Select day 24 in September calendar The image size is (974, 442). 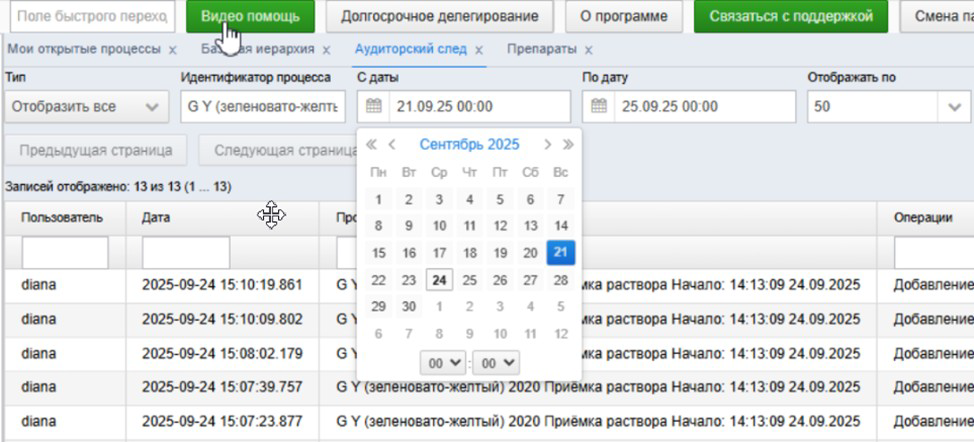440,281
